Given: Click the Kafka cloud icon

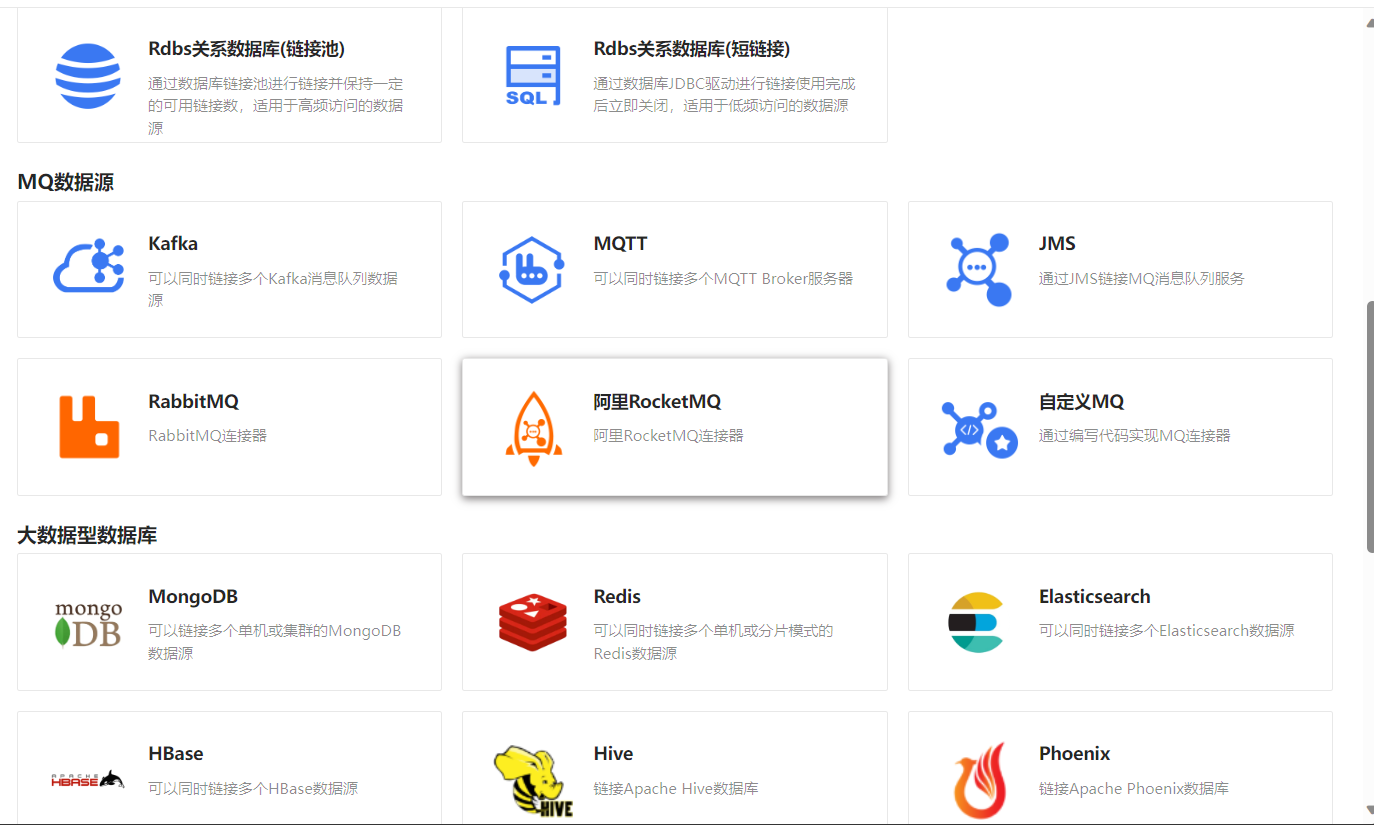Looking at the screenshot, I should click(88, 266).
